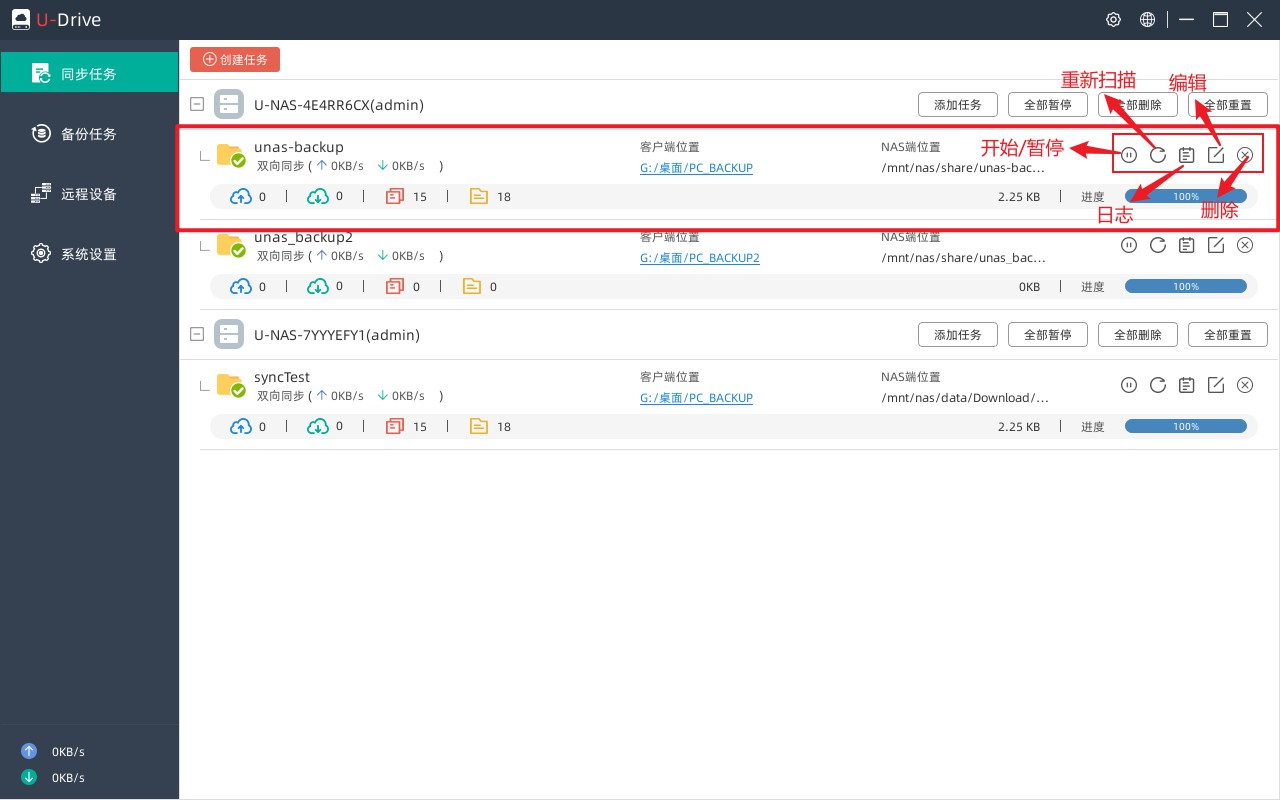The height and width of the screenshot is (800, 1280).
Task: Edit the unas_backup2 sync task
Action: tap(1216, 245)
